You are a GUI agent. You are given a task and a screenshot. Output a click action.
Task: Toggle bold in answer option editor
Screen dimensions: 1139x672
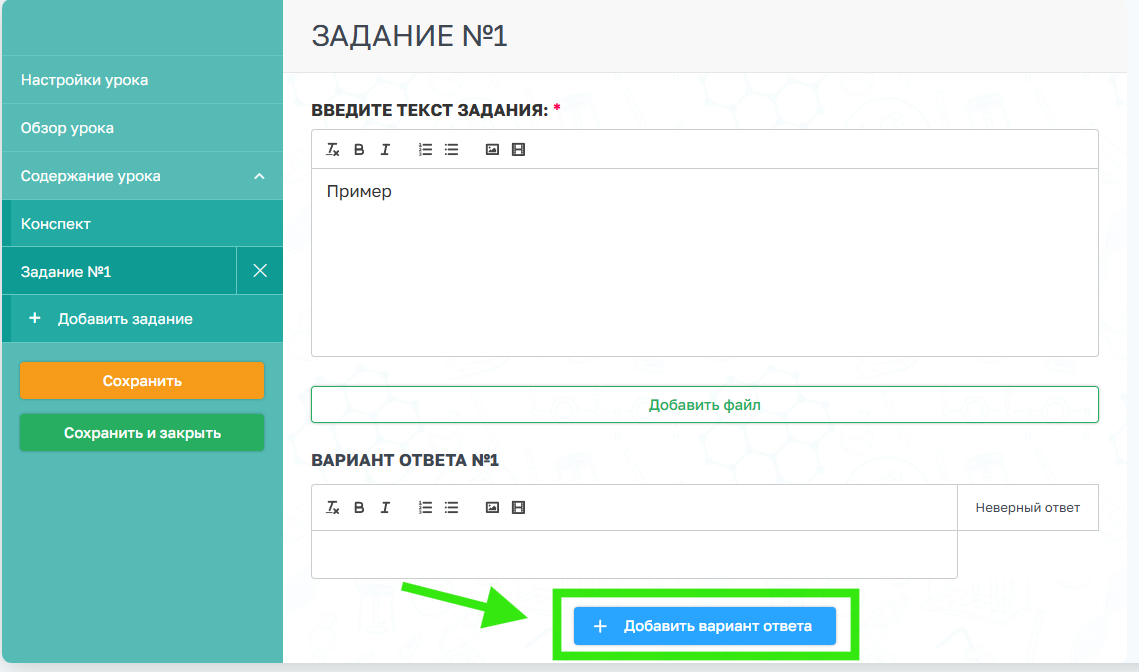coord(359,508)
